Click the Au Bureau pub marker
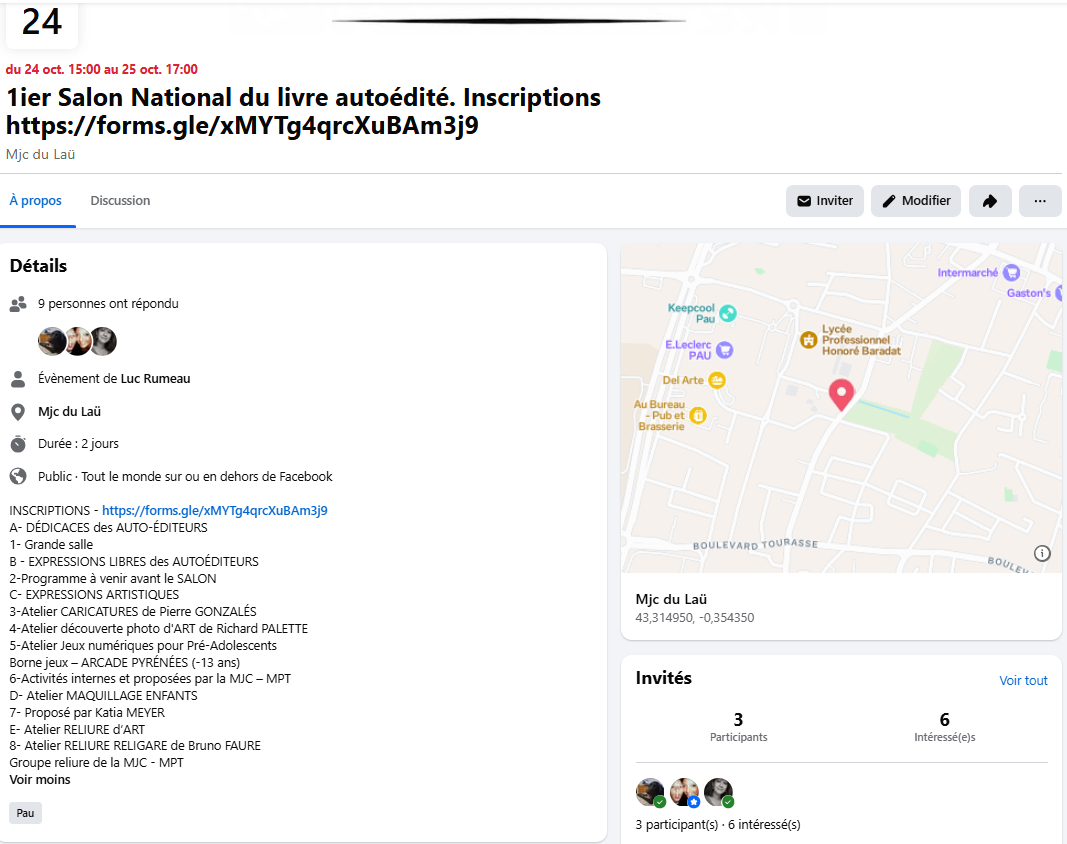Viewport: 1067px width, 844px height. click(698, 415)
